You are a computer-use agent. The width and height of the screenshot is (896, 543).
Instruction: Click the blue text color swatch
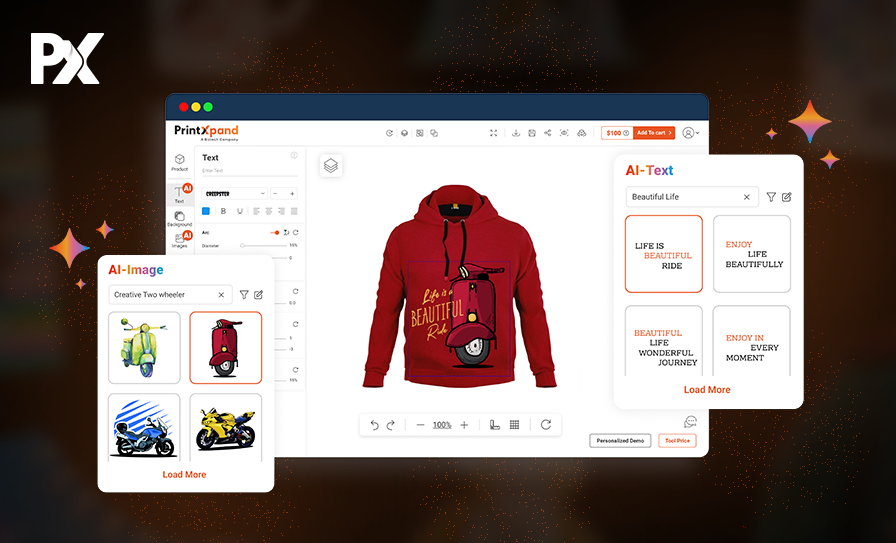coord(206,211)
